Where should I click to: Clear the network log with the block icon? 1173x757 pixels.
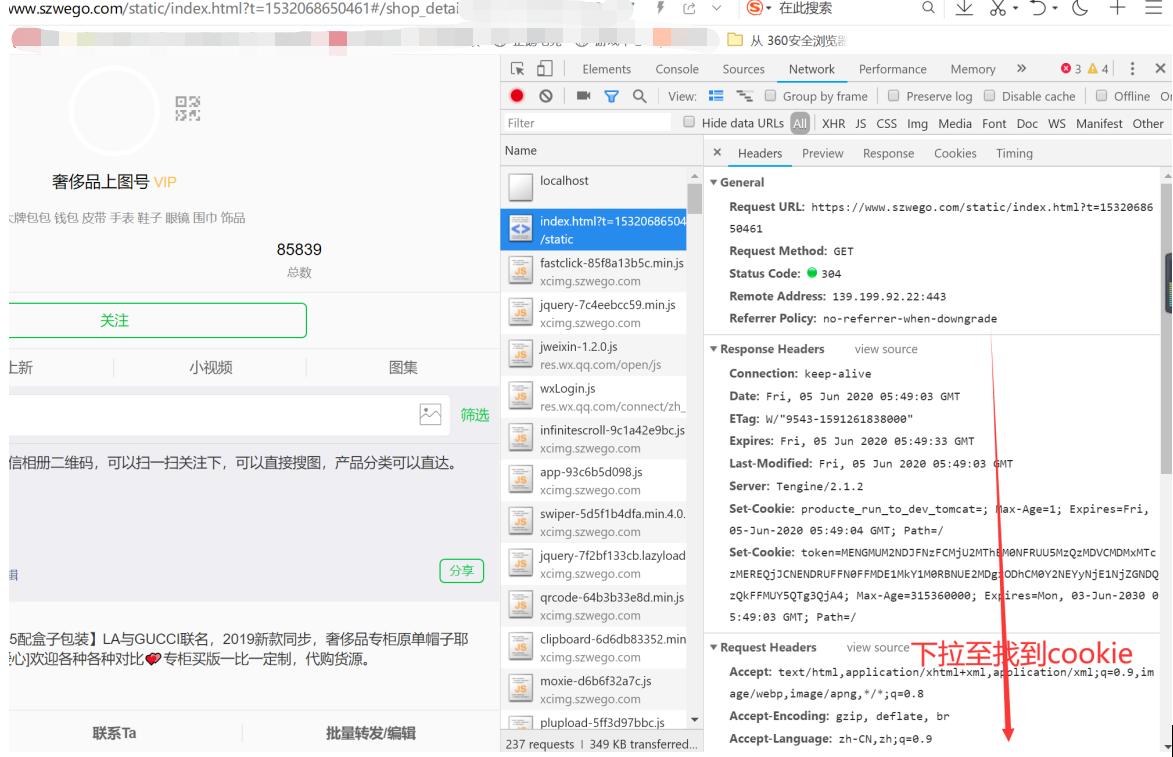548,96
